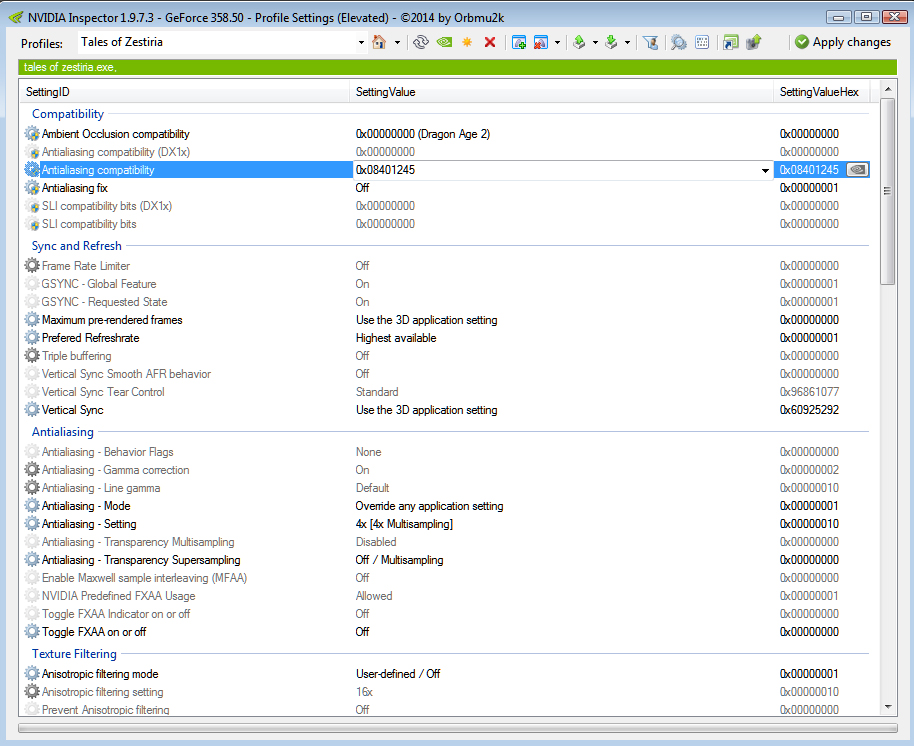Image resolution: width=914 pixels, height=746 pixels.
Task: Select Vertical Sync Smooth AFR behavior row
Action: tap(447, 374)
